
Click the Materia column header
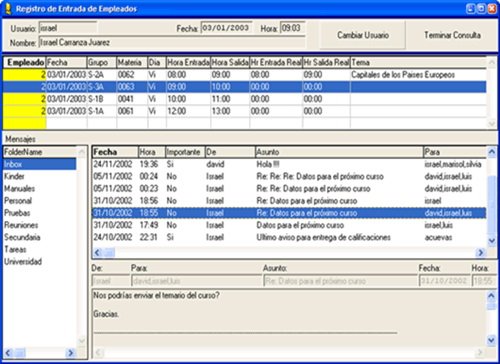[x=132, y=62]
